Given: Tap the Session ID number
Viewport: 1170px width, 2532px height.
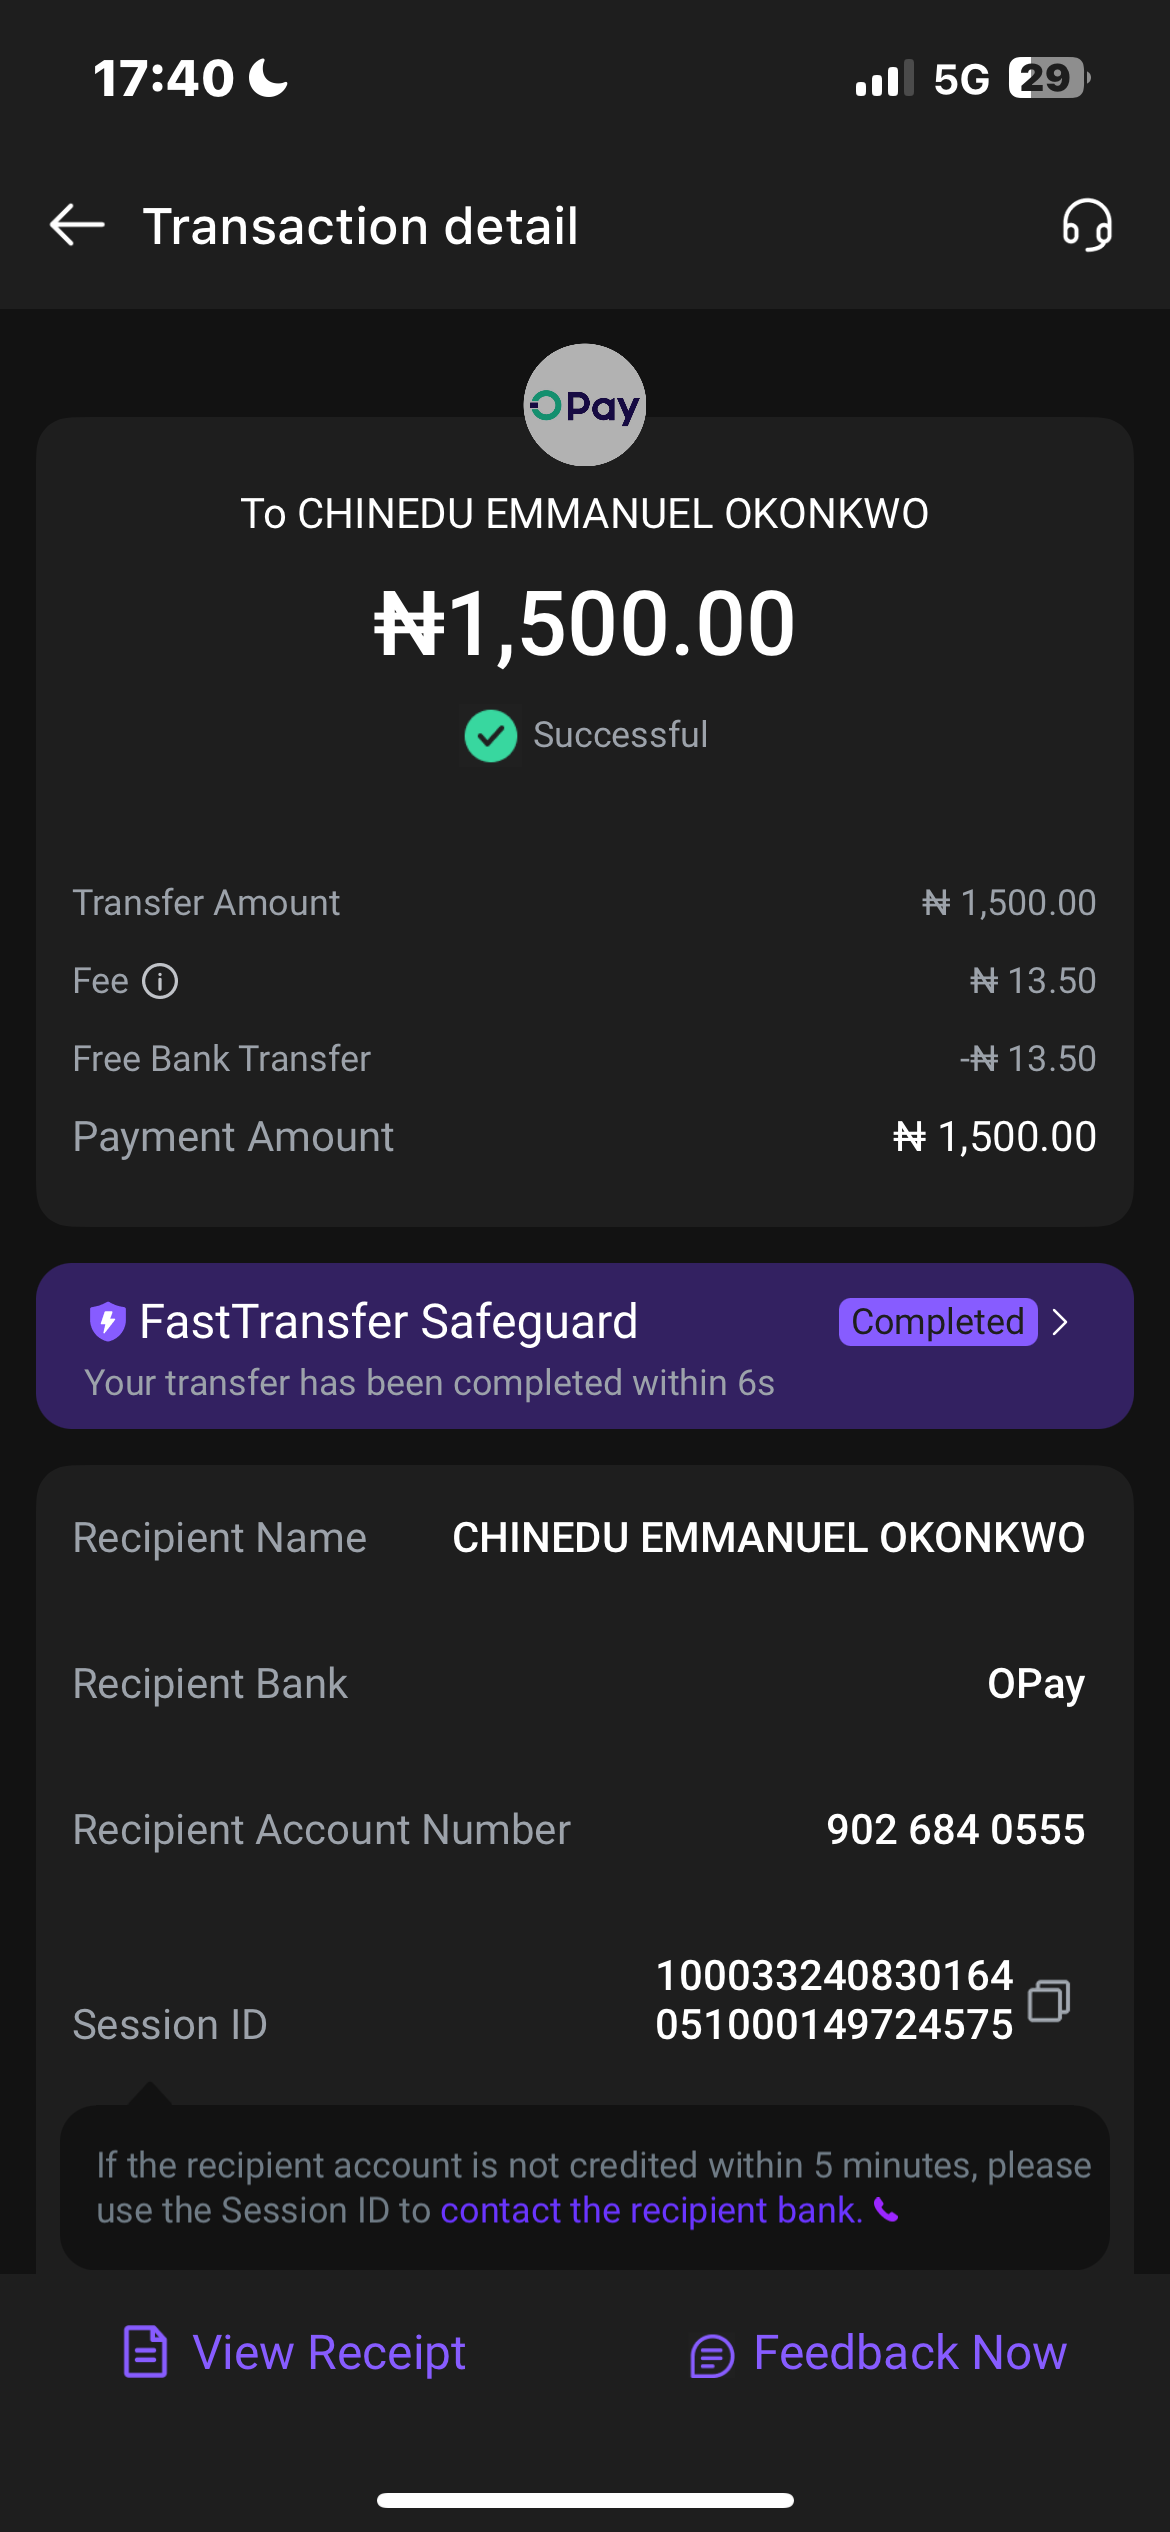Looking at the screenshot, I should [834, 2000].
